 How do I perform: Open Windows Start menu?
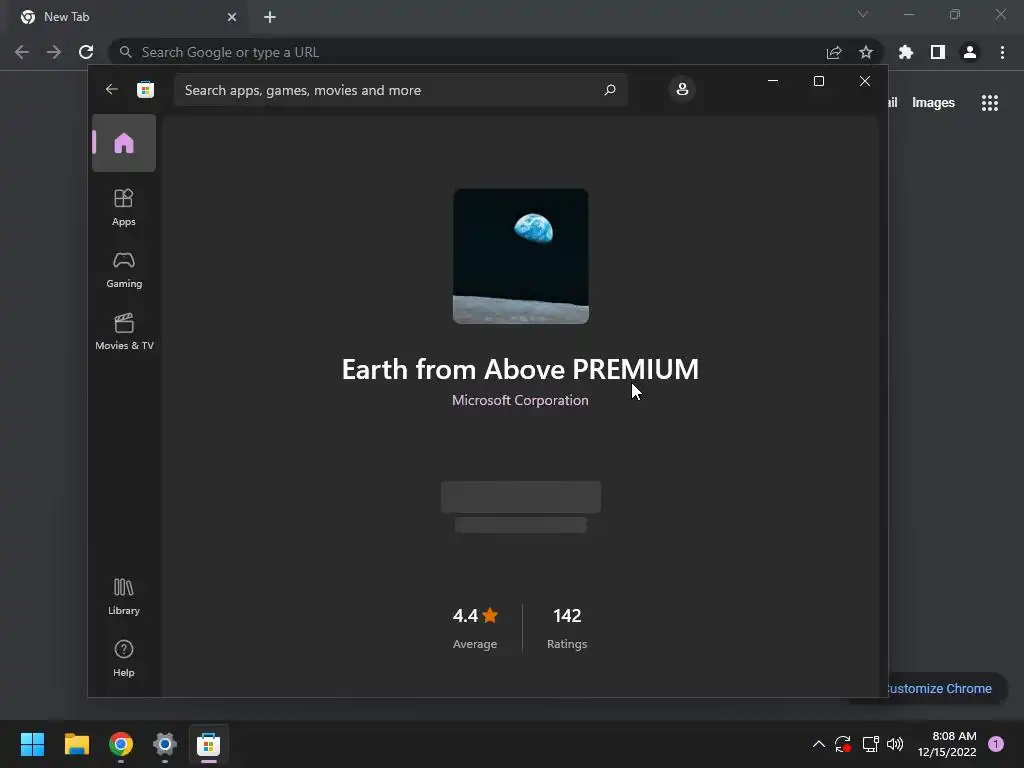(x=33, y=744)
